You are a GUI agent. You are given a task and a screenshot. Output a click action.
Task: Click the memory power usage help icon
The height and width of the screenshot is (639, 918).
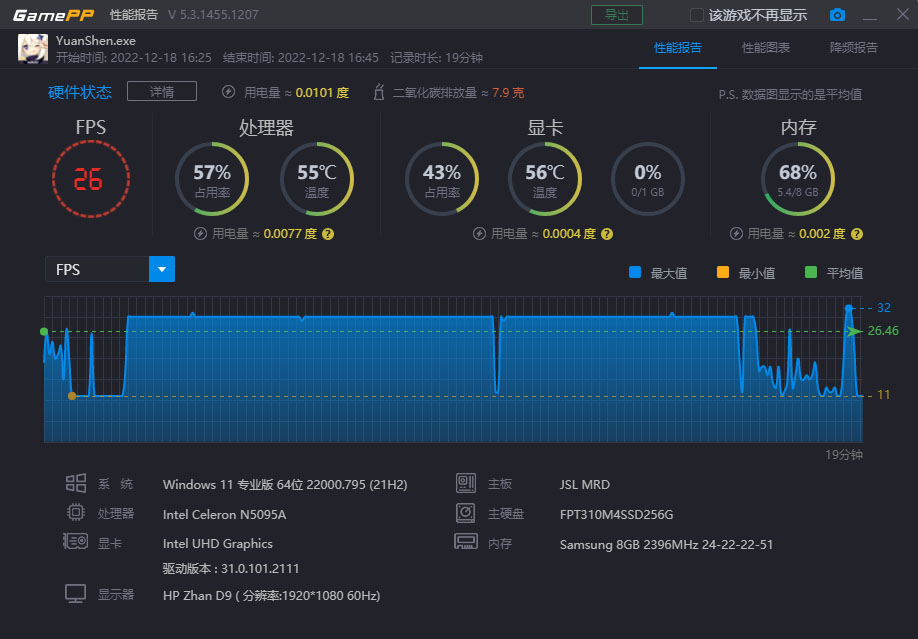[x=857, y=234]
